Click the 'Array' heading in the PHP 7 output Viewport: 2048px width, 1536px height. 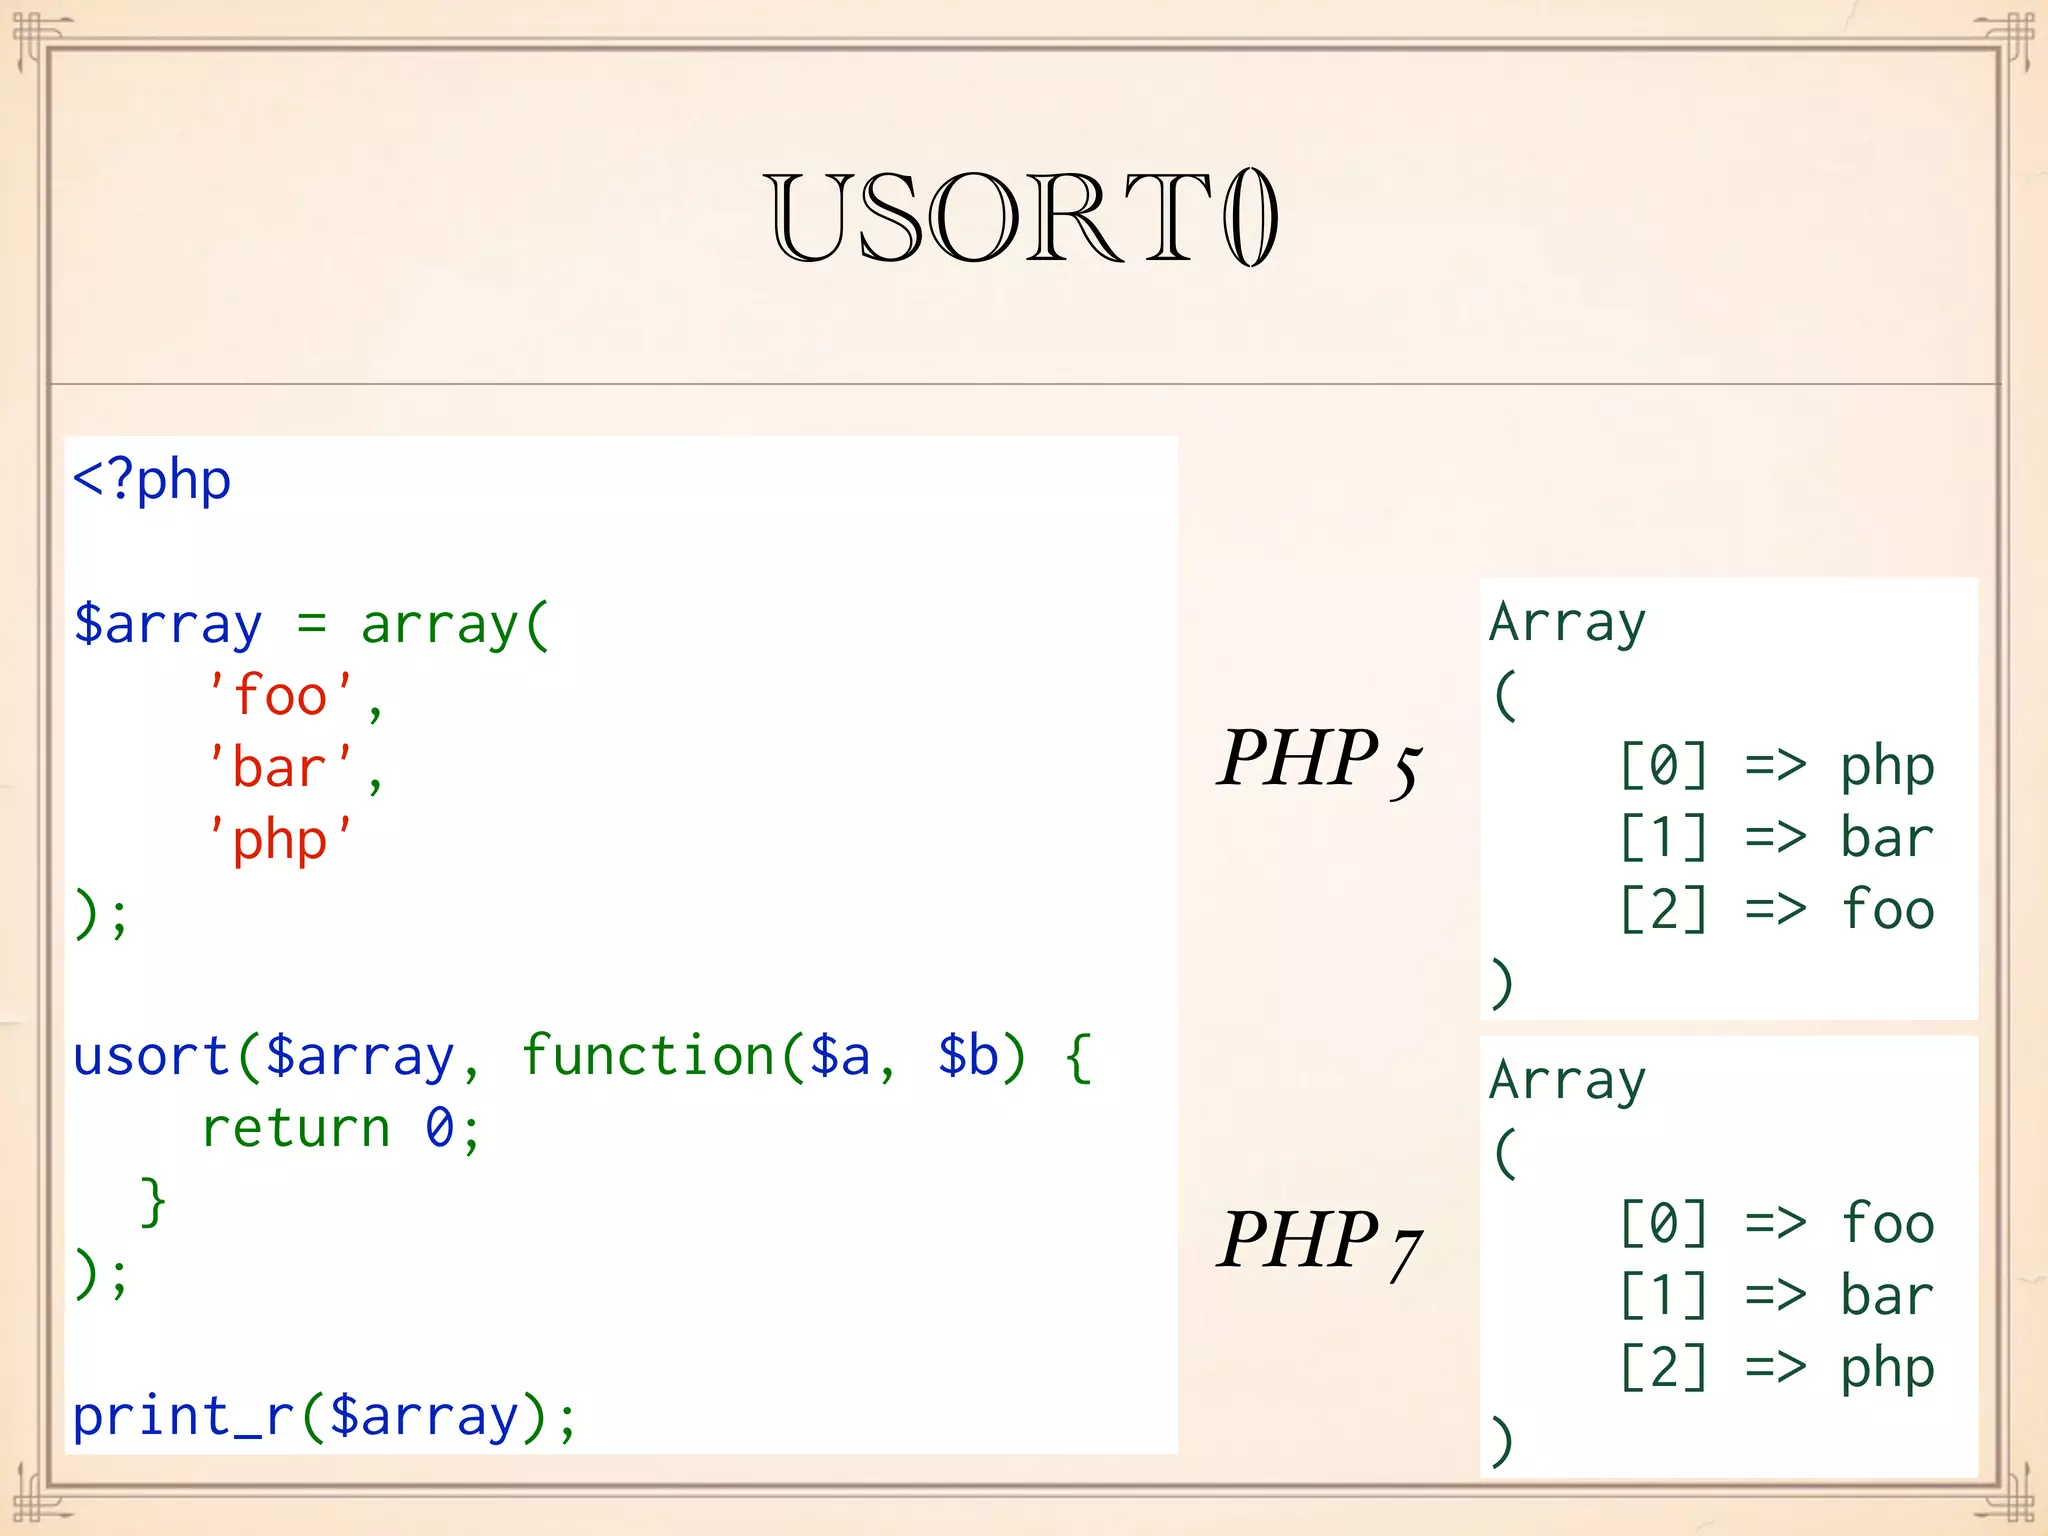(1567, 1082)
